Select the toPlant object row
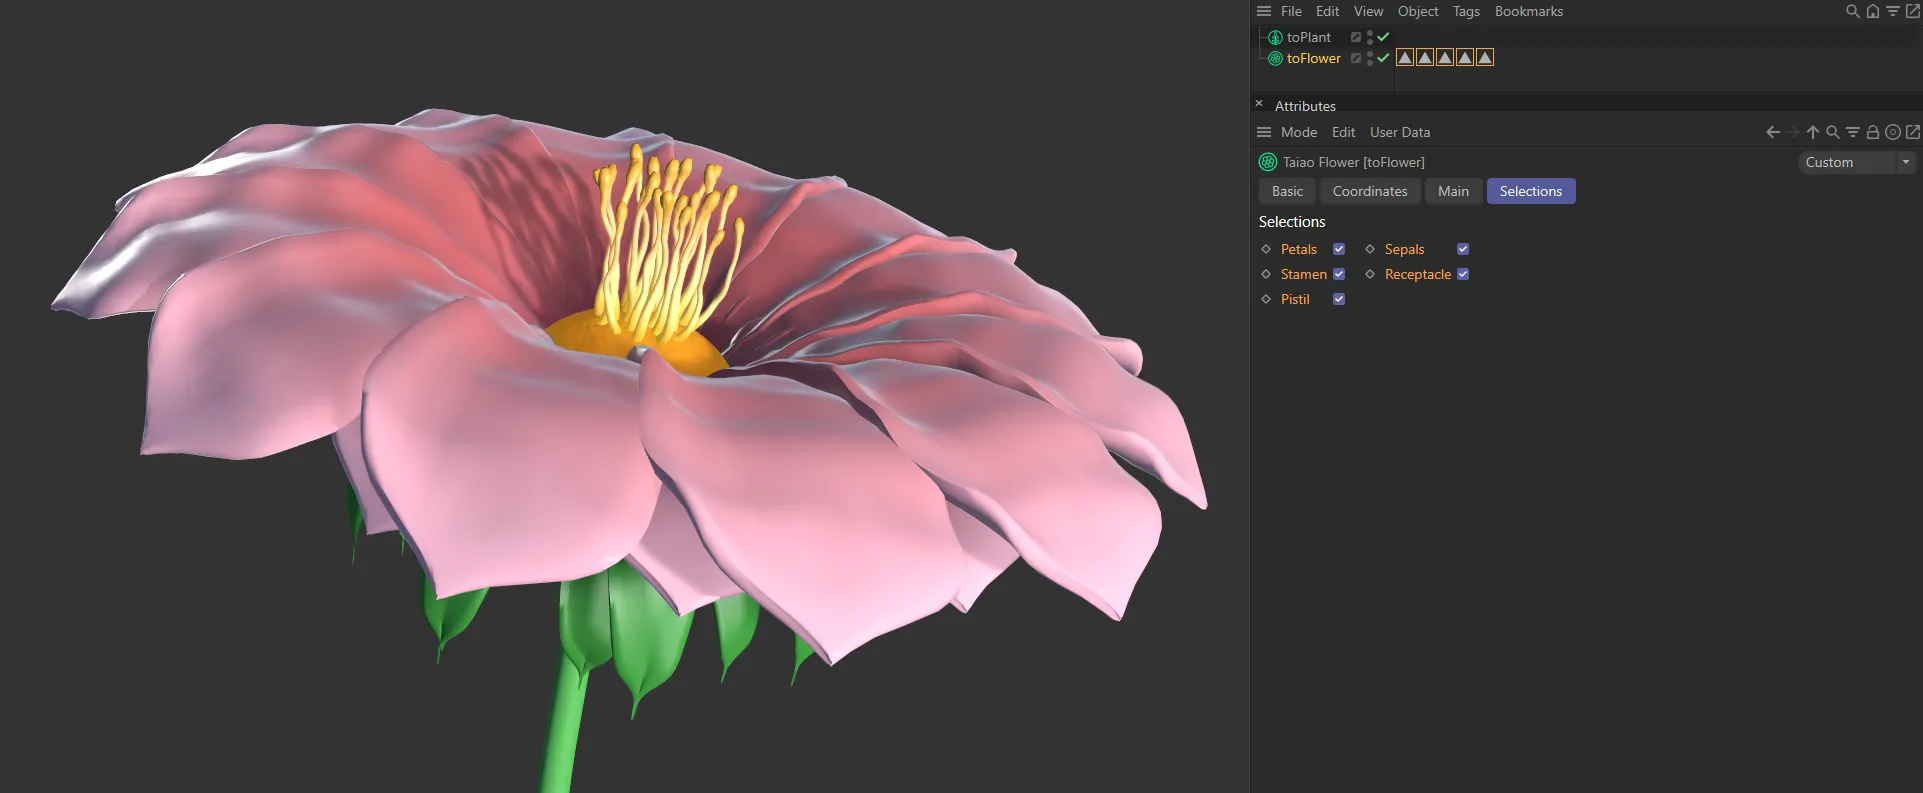 (1308, 37)
